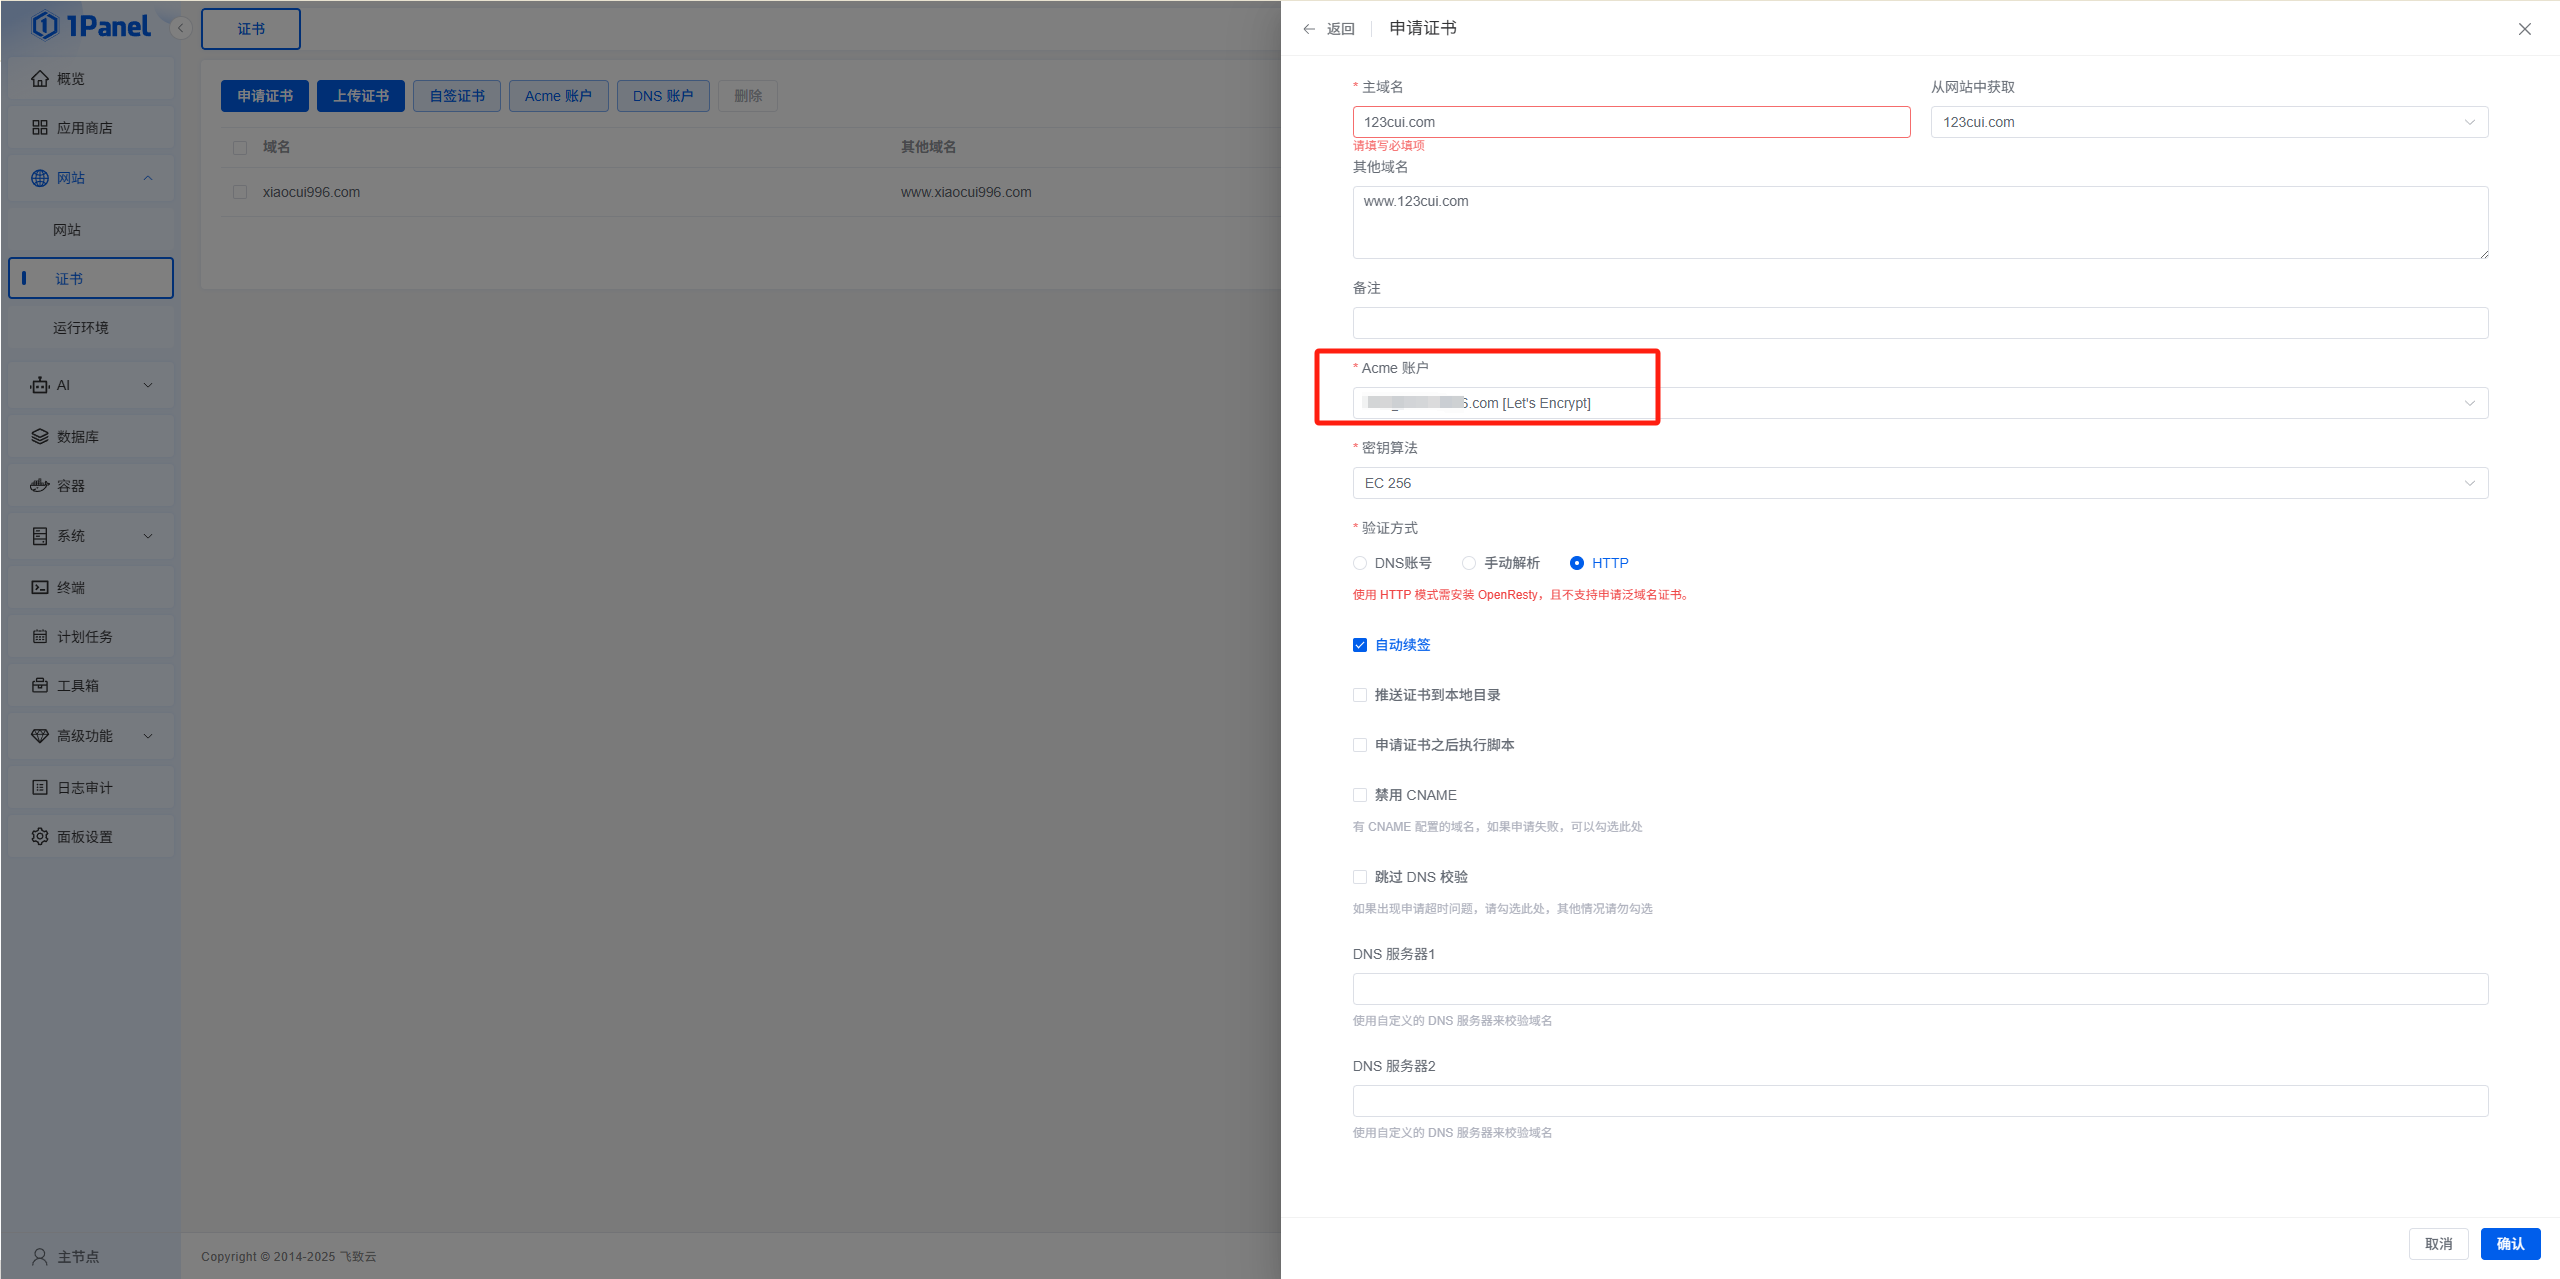The image size is (2560, 1279).
Task: Open the 面板设置 panel settings
Action: 85,836
